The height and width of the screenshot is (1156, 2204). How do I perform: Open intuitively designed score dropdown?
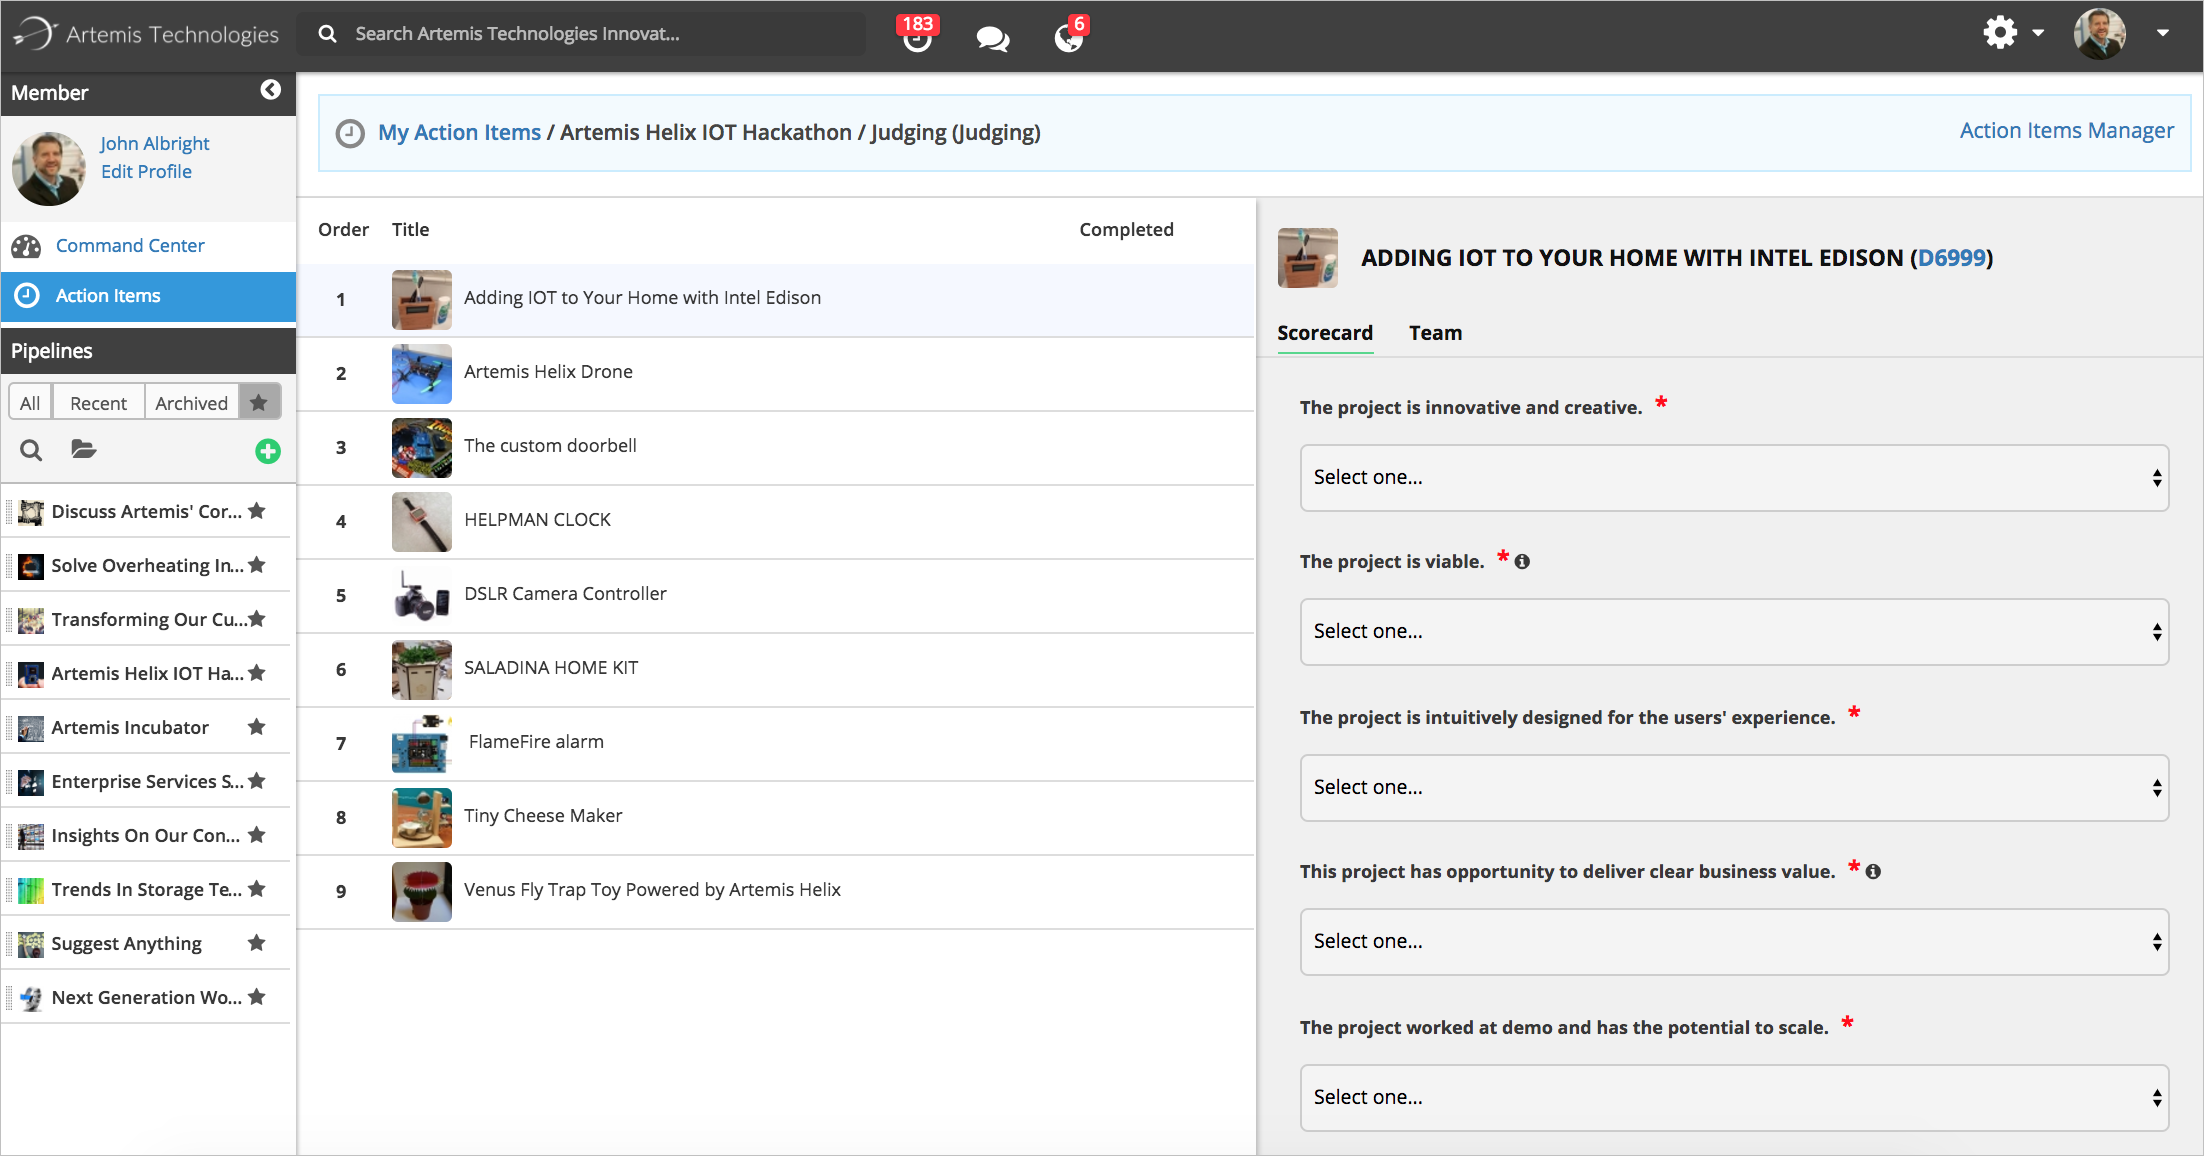click(1734, 788)
